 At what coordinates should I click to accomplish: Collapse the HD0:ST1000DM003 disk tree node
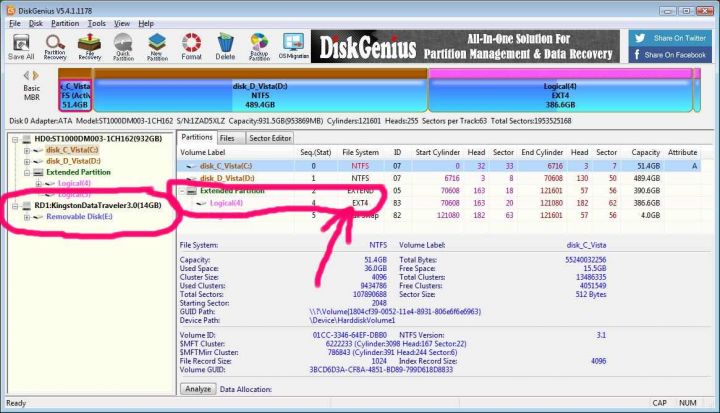point(15,139)
